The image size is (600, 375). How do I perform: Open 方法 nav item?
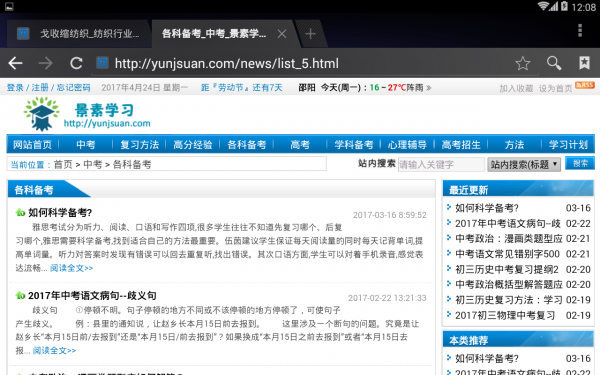pos(514,145)
